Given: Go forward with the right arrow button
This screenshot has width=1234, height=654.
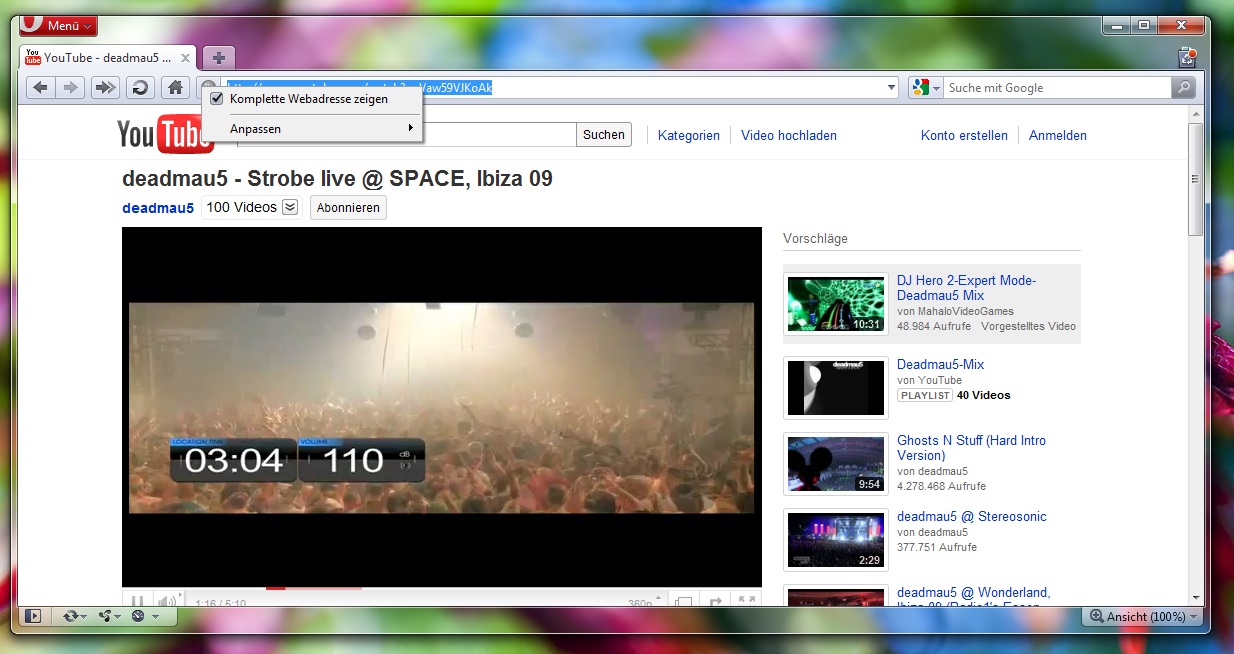Looking at the screenshot, I should click(70, 88).
